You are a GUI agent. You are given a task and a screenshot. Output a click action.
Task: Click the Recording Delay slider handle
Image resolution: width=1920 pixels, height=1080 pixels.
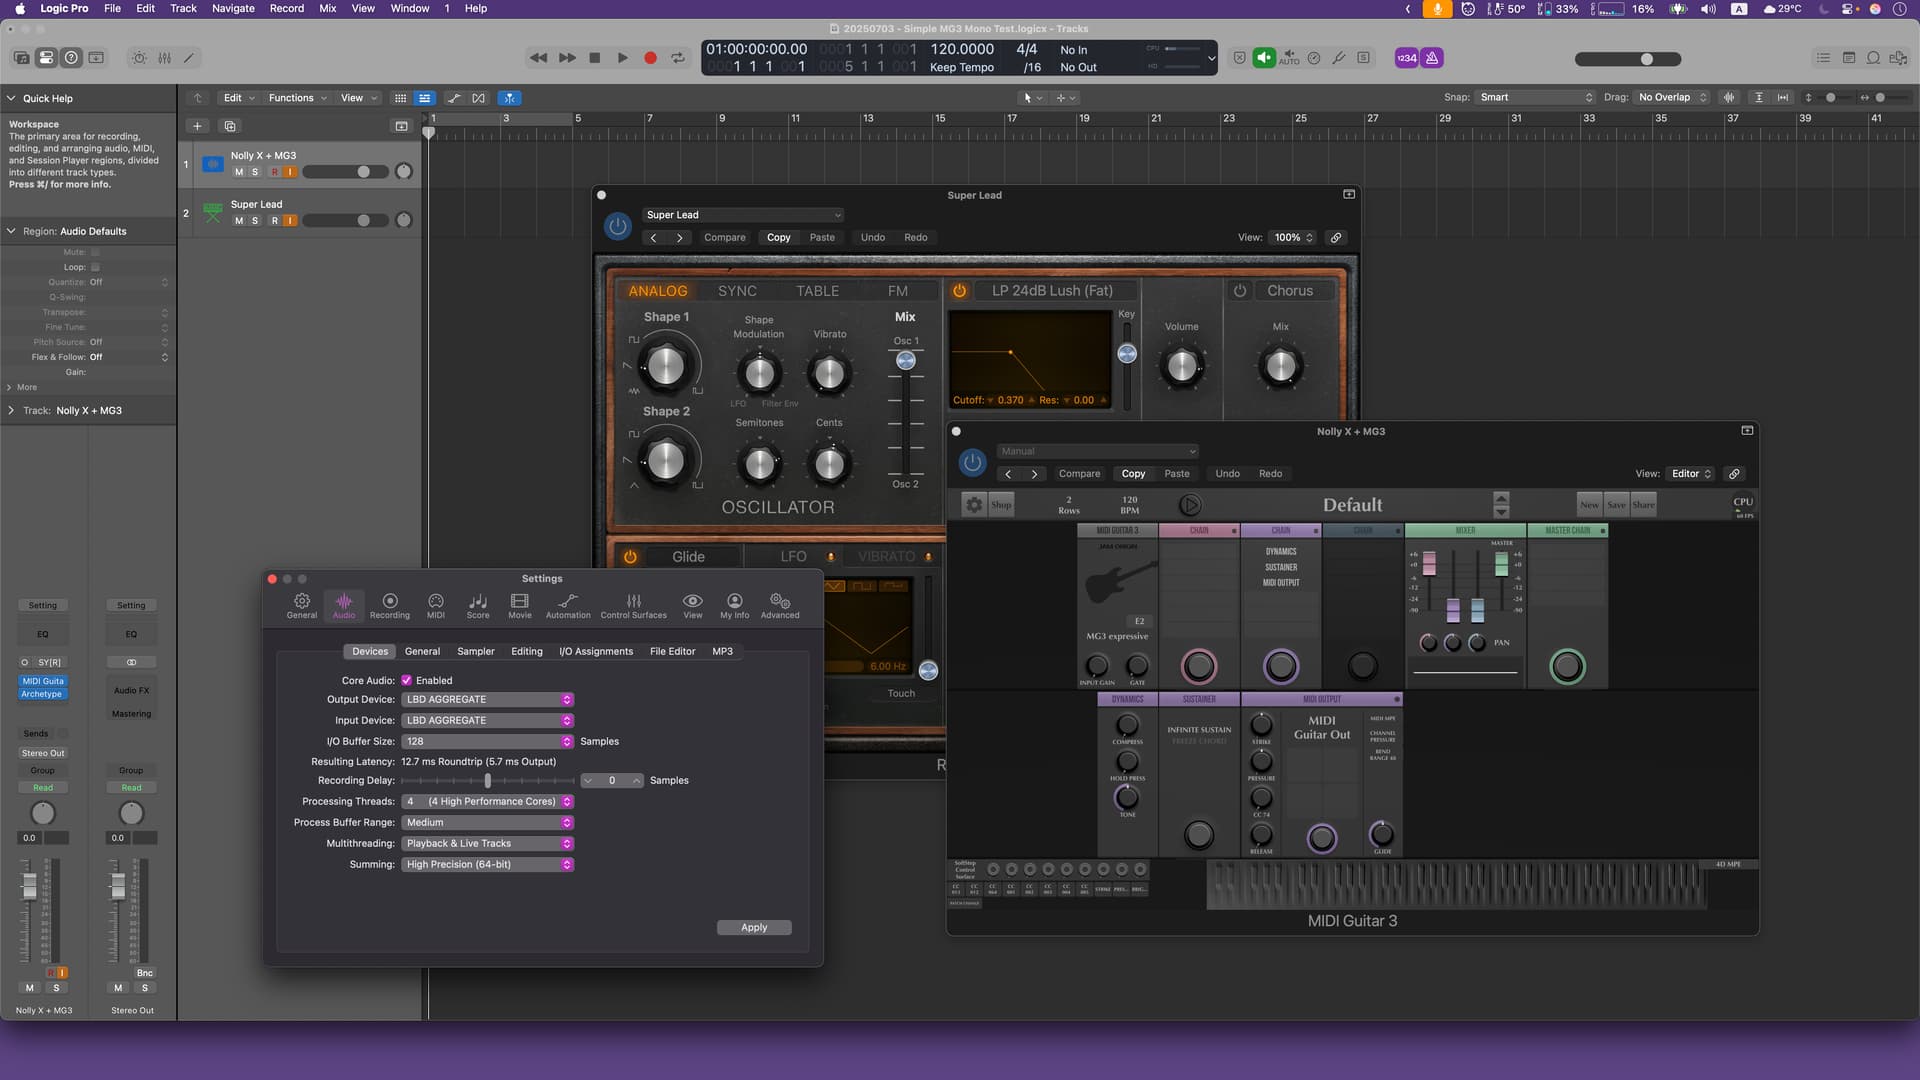tap(488, 781)
